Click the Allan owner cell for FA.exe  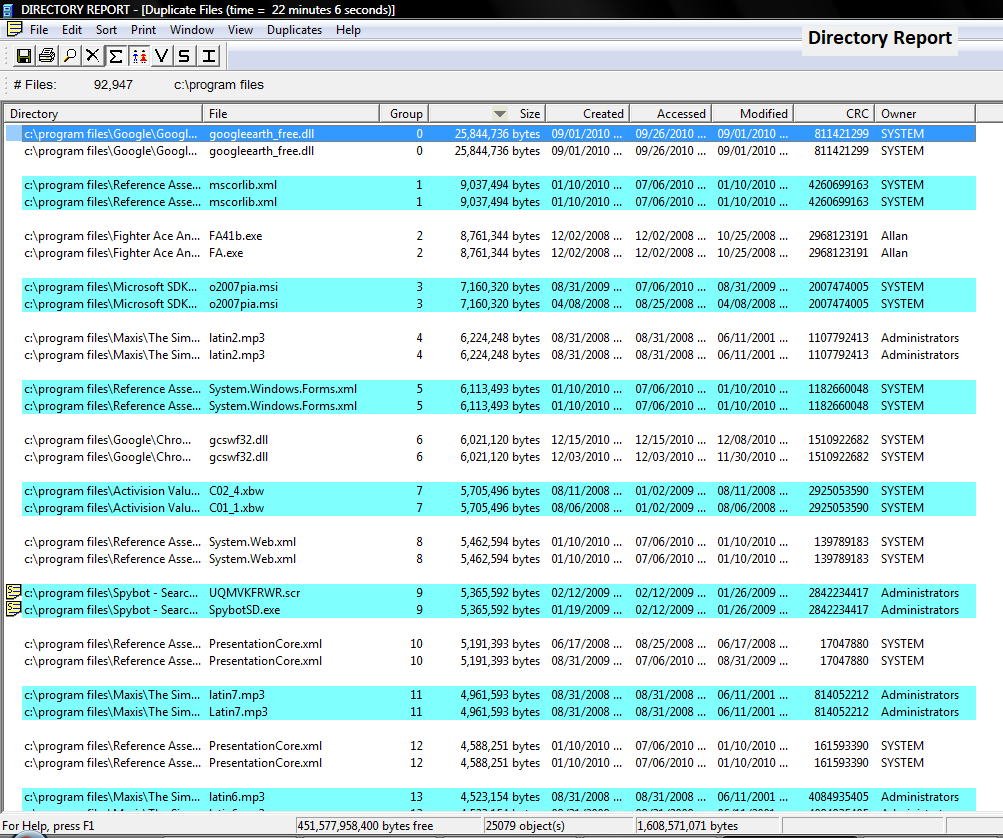click(x=894, y=253)
